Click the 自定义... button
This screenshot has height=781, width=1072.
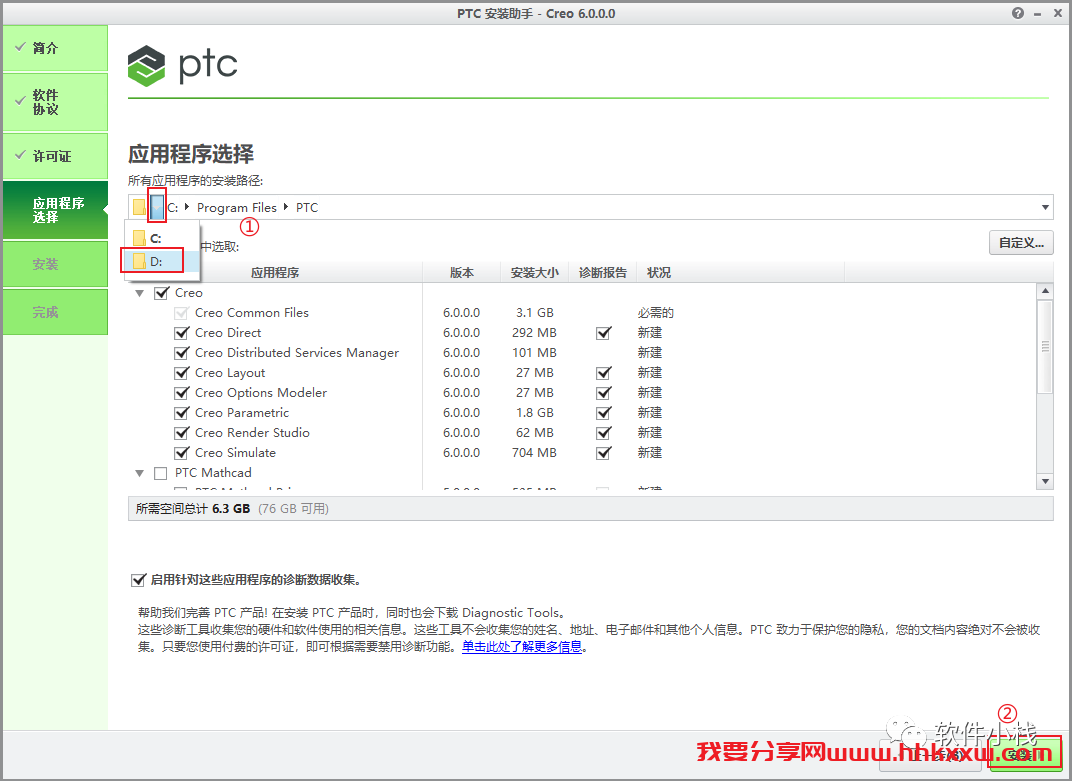click(1021, 243)
